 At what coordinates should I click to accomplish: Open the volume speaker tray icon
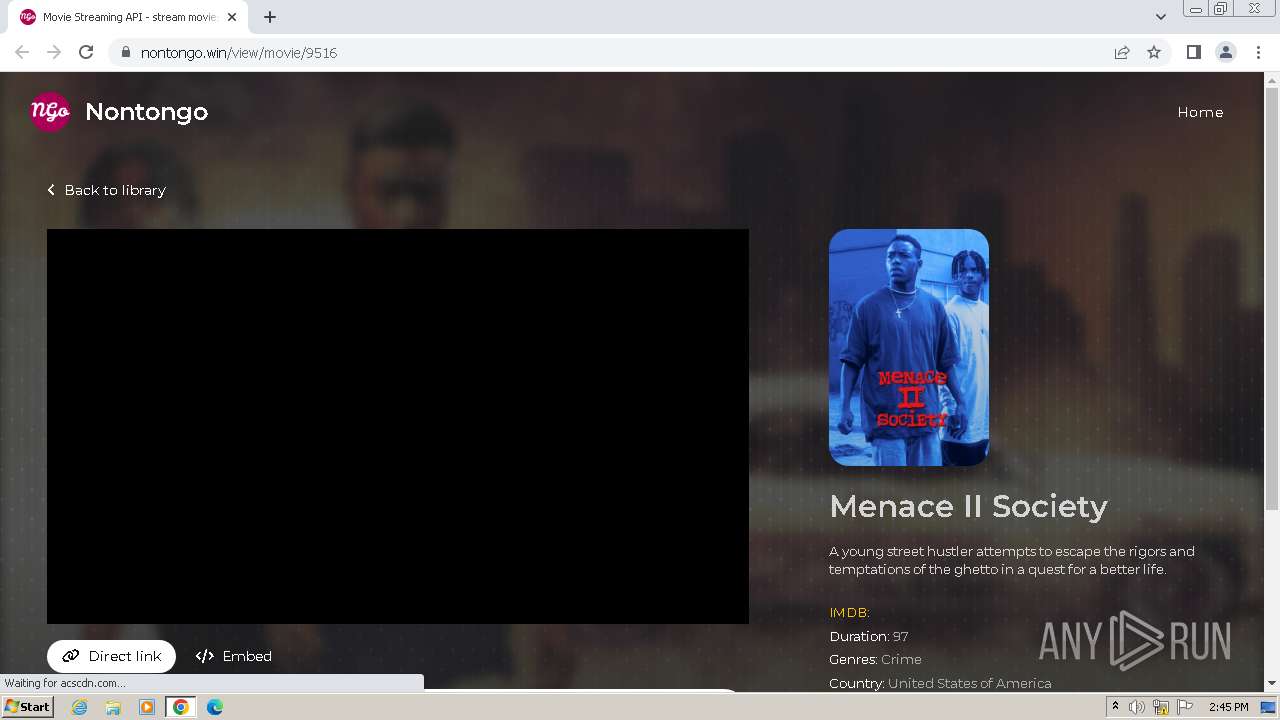tap(1137, 707)
